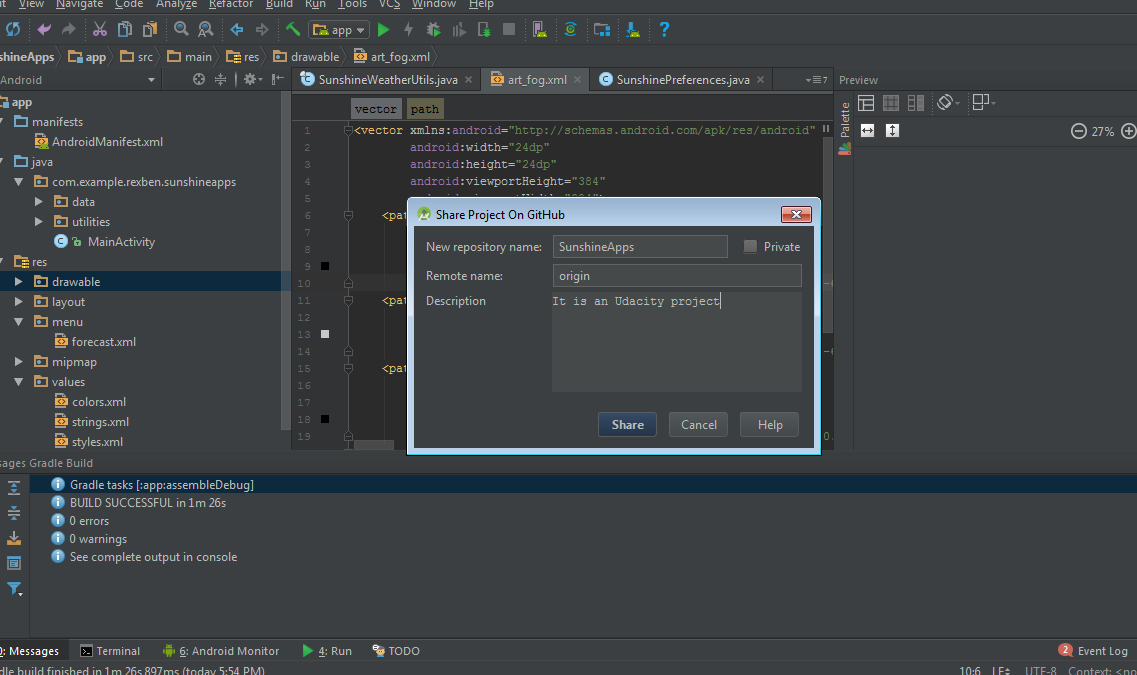Sync project with Gradle files
This screenshot has width=1137, height=675.
570,29
